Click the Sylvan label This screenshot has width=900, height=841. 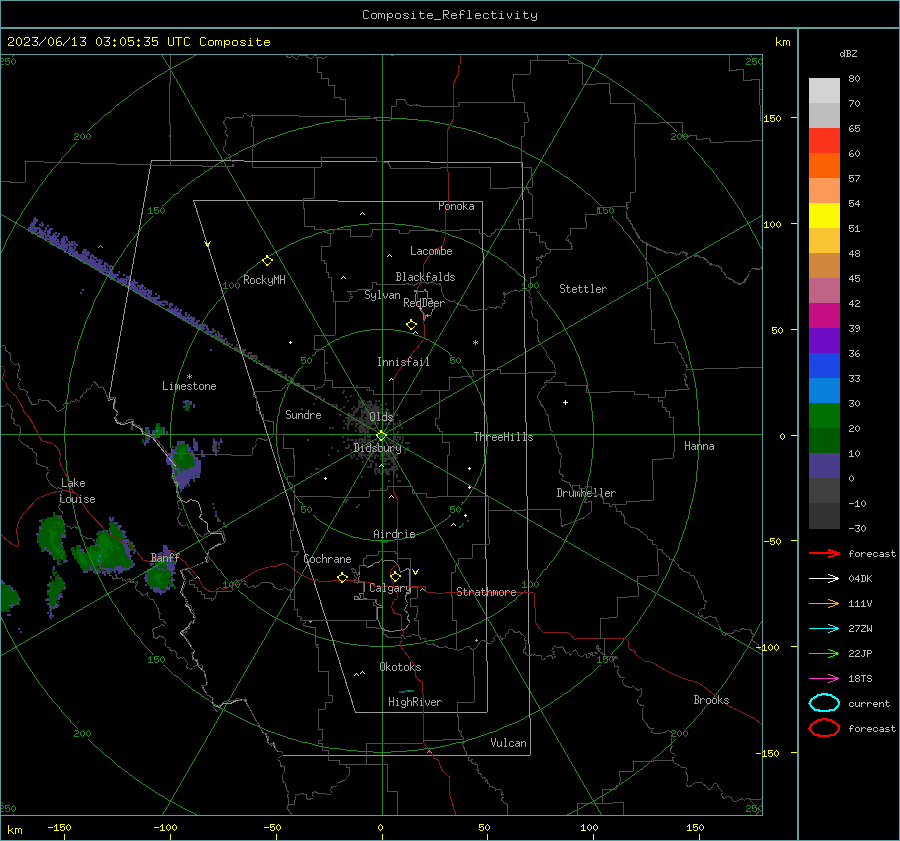[x=382, y=295]
